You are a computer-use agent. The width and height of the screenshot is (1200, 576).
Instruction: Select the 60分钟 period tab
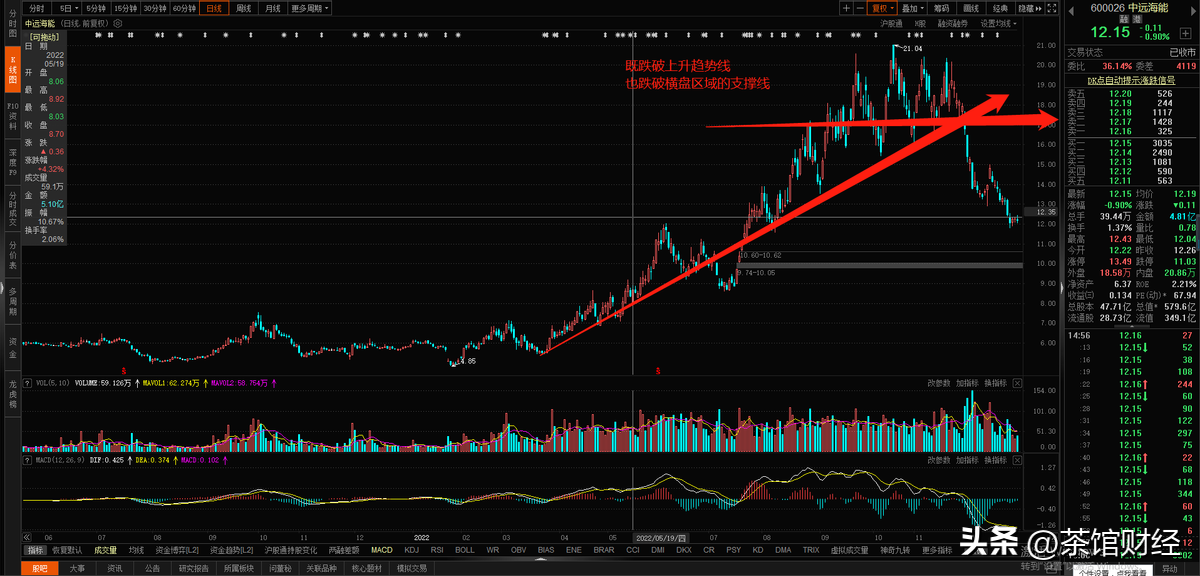(184, 8)
